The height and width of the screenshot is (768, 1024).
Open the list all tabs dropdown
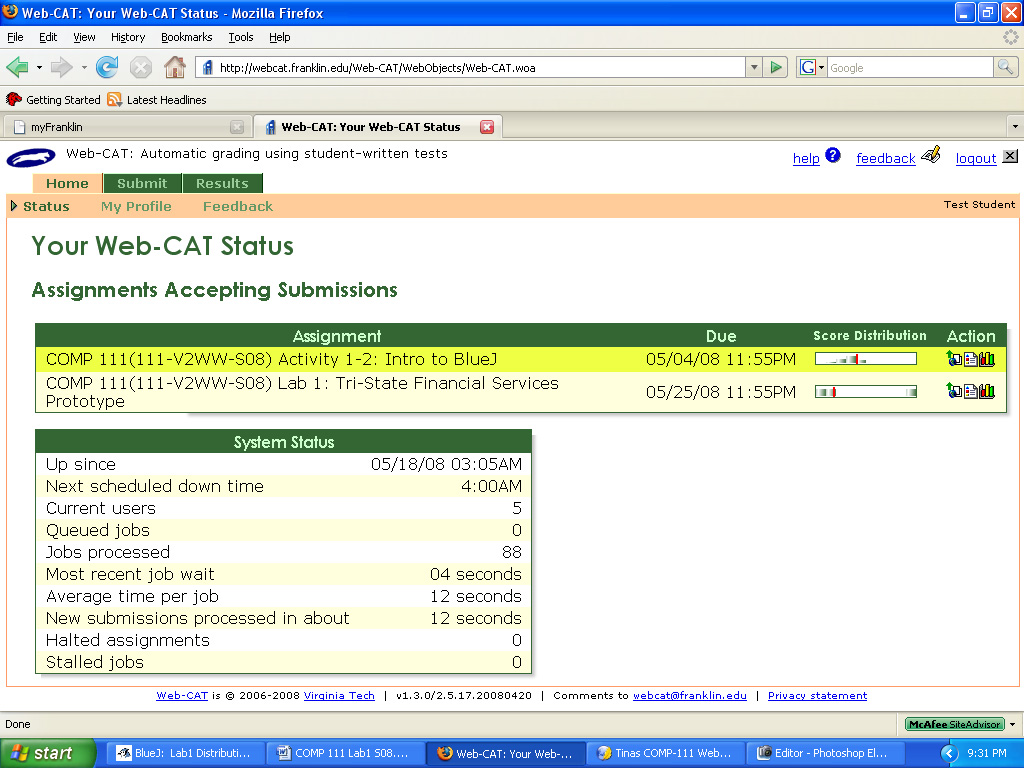[x=1014, y=127]
